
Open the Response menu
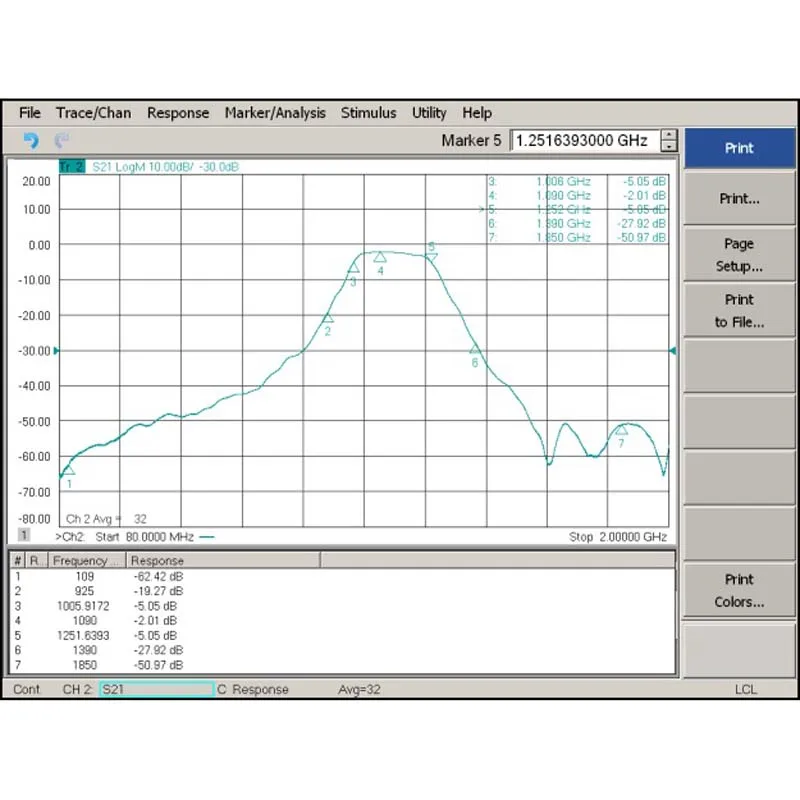[178, 113]
